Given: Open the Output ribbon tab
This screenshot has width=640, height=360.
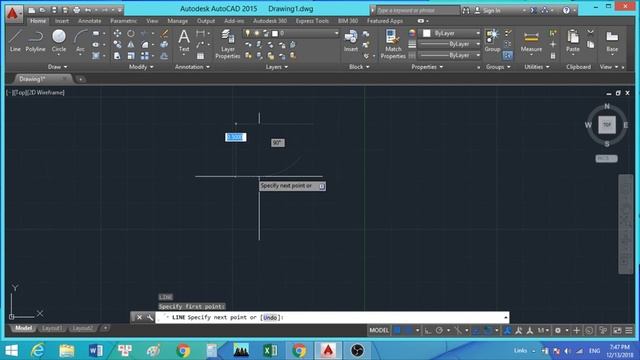Looking at the screenshot, I should coord(206,21).
